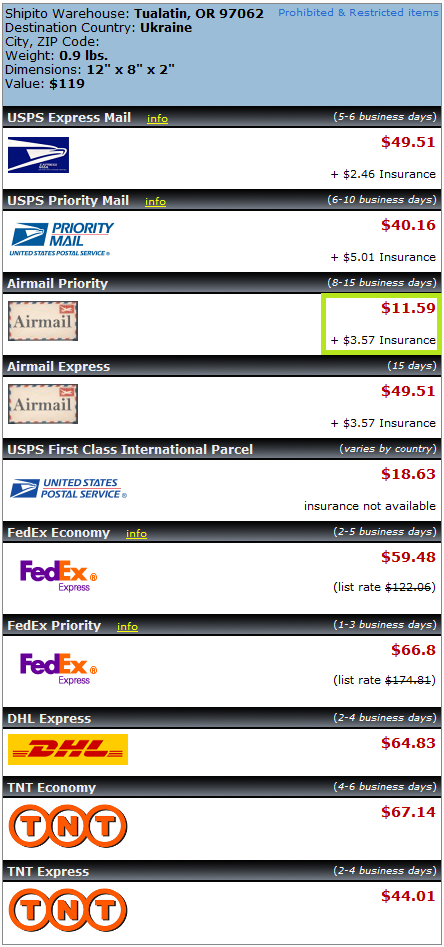Select the $44.01 TNT Express price
Screen dimensions: 444x947
(x=408, y=896)
